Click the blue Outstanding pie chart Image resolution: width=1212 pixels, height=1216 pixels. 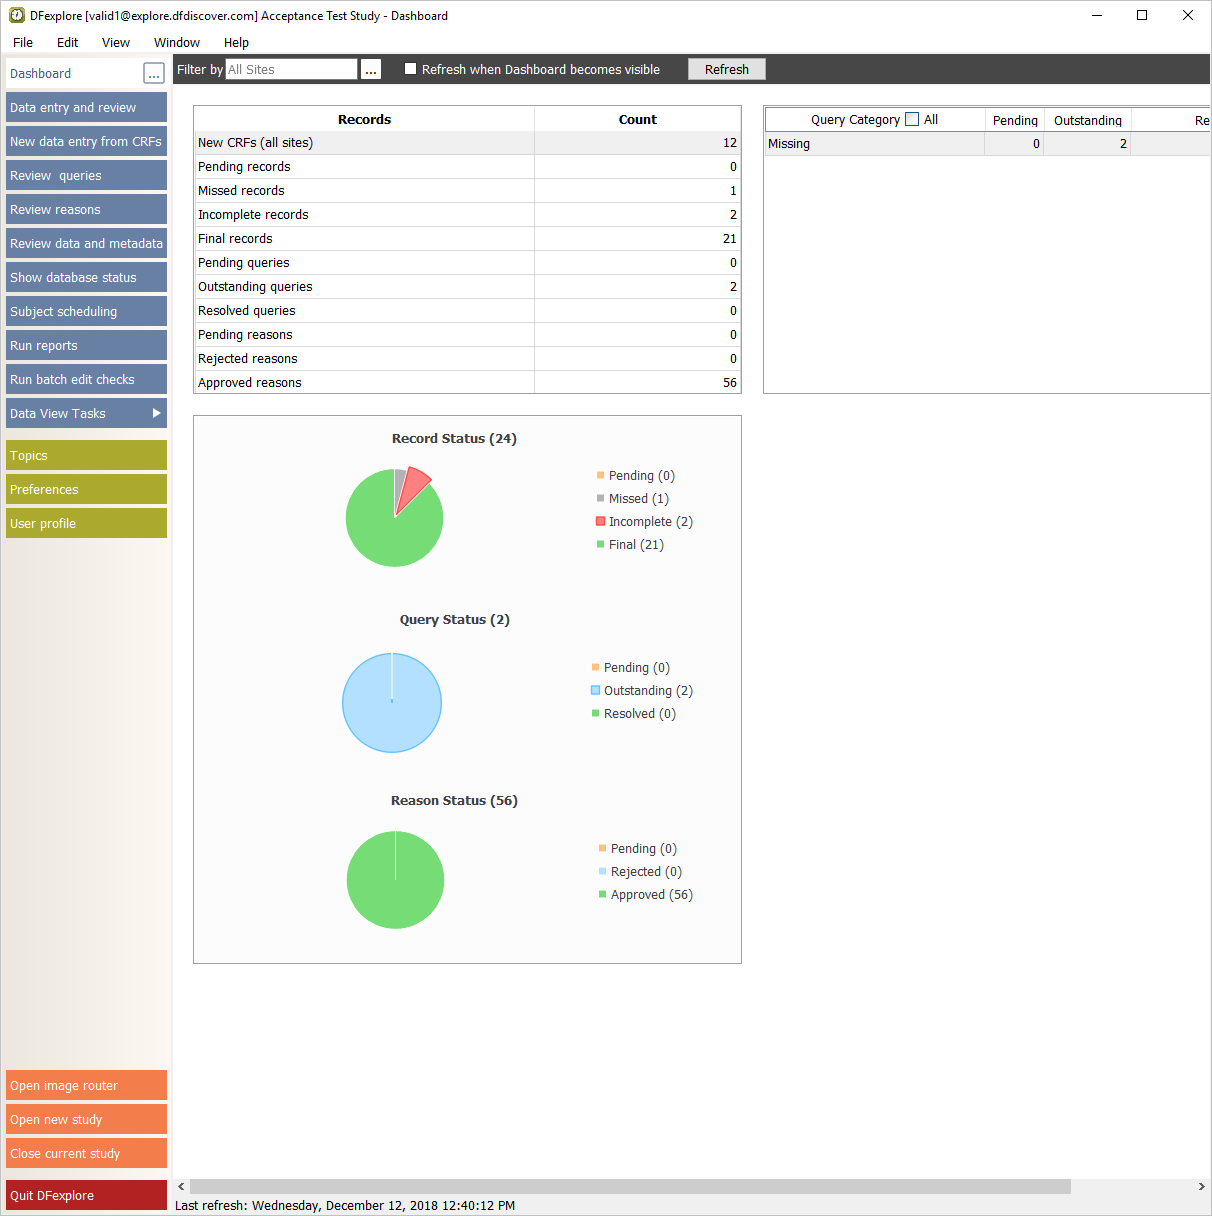[392, 703]
